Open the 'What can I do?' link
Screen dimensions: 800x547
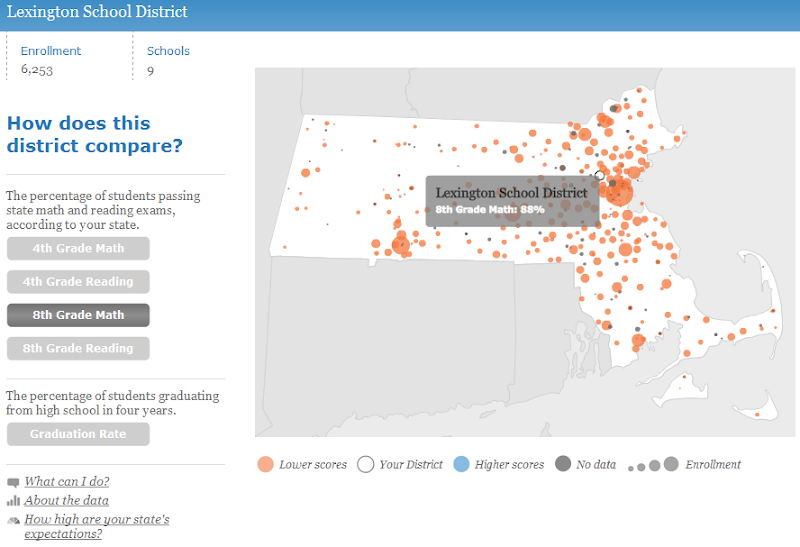[x=67, y=482]
